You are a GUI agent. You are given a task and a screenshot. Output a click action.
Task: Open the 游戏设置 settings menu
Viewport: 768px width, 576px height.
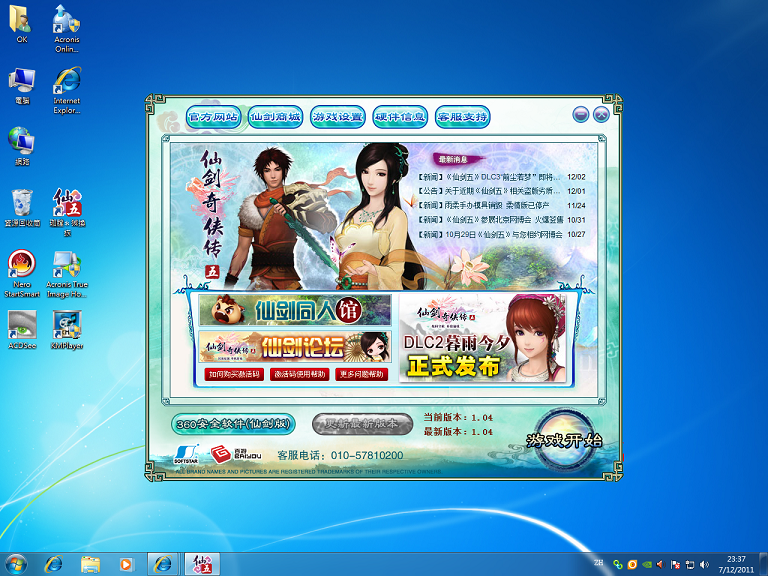tap(337, 117)
